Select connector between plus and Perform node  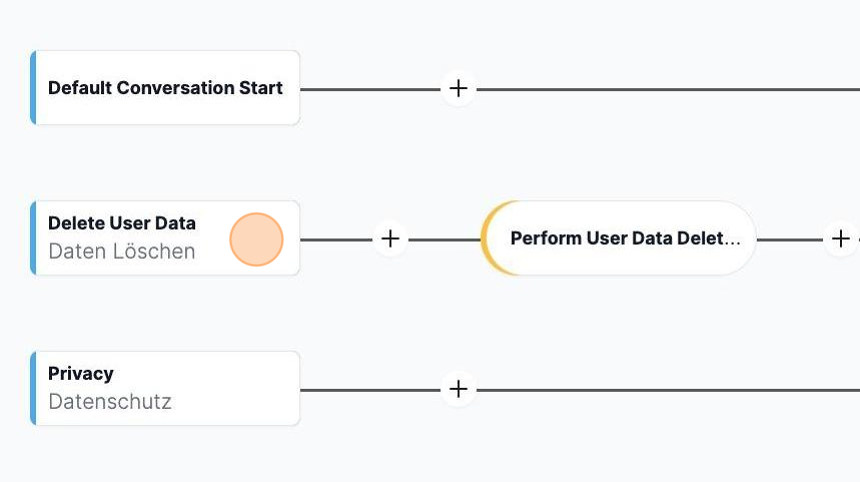coord(445,240)
